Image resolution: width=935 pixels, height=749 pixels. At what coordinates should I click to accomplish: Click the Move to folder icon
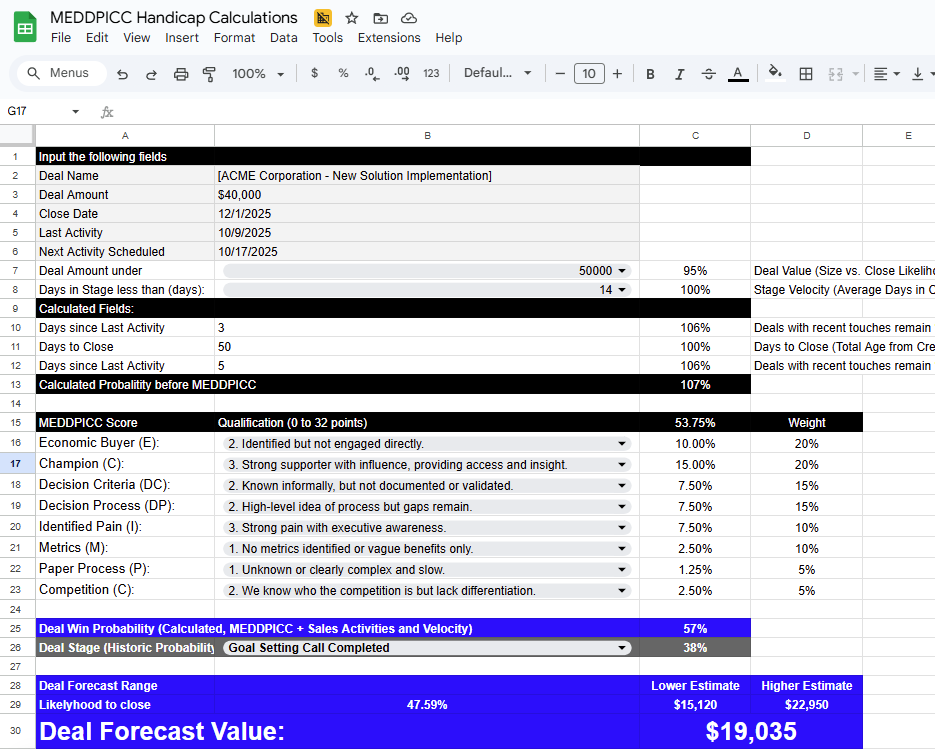(x=380, y=18)
